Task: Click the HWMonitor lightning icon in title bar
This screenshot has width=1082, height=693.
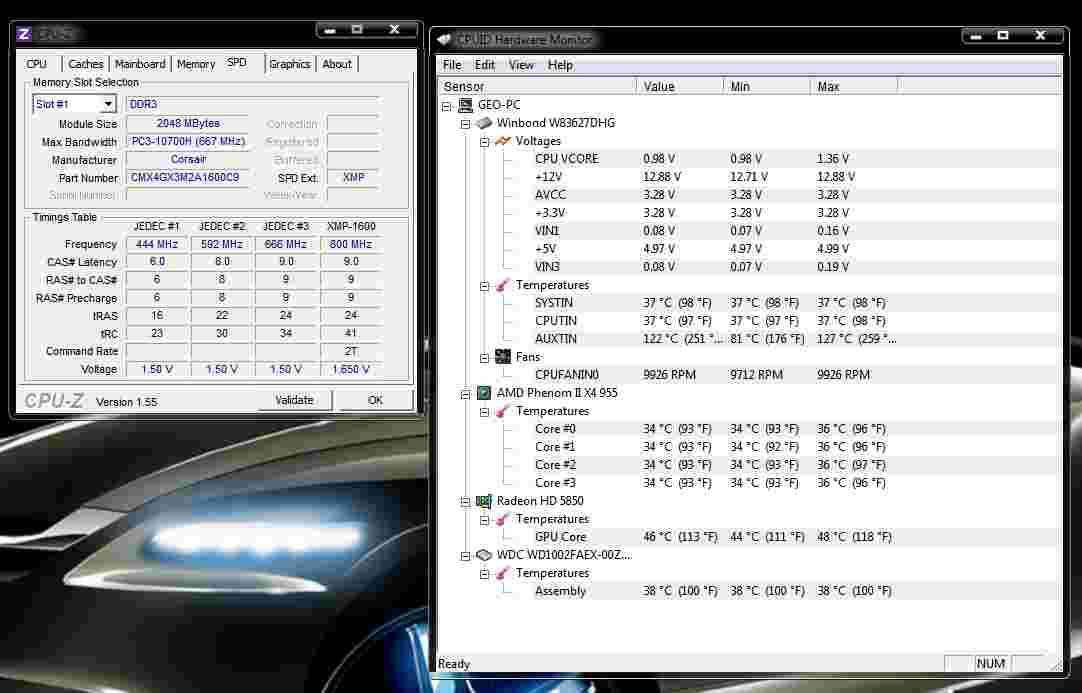Action: pyautogui.click(x=444, y=39)
